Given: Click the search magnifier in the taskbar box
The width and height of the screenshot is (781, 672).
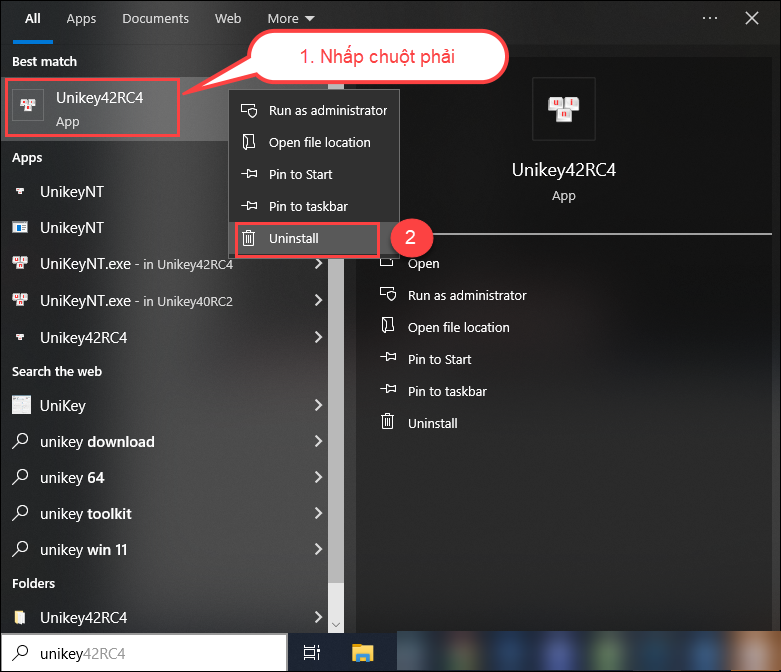Looking at the screenshot, I should tap(20, 653).
